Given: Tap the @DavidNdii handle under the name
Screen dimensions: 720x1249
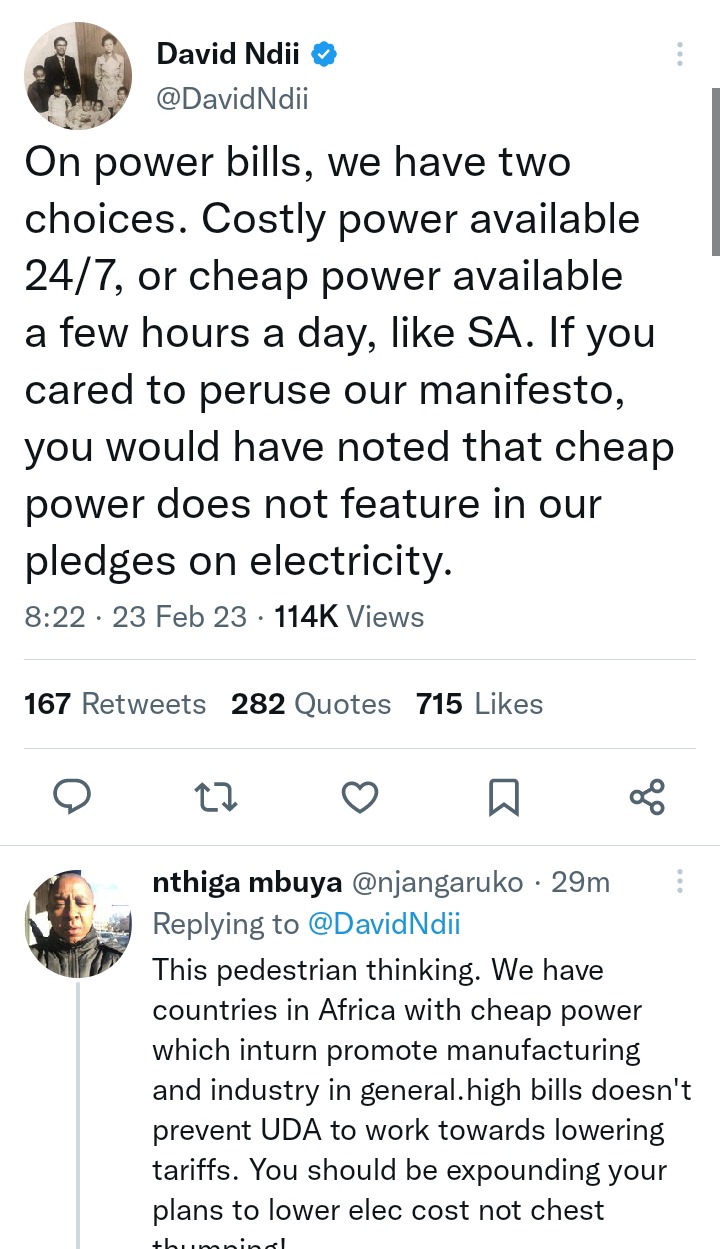Looking at the screenshot, I should pyautogui.click(x=232, y=99).
